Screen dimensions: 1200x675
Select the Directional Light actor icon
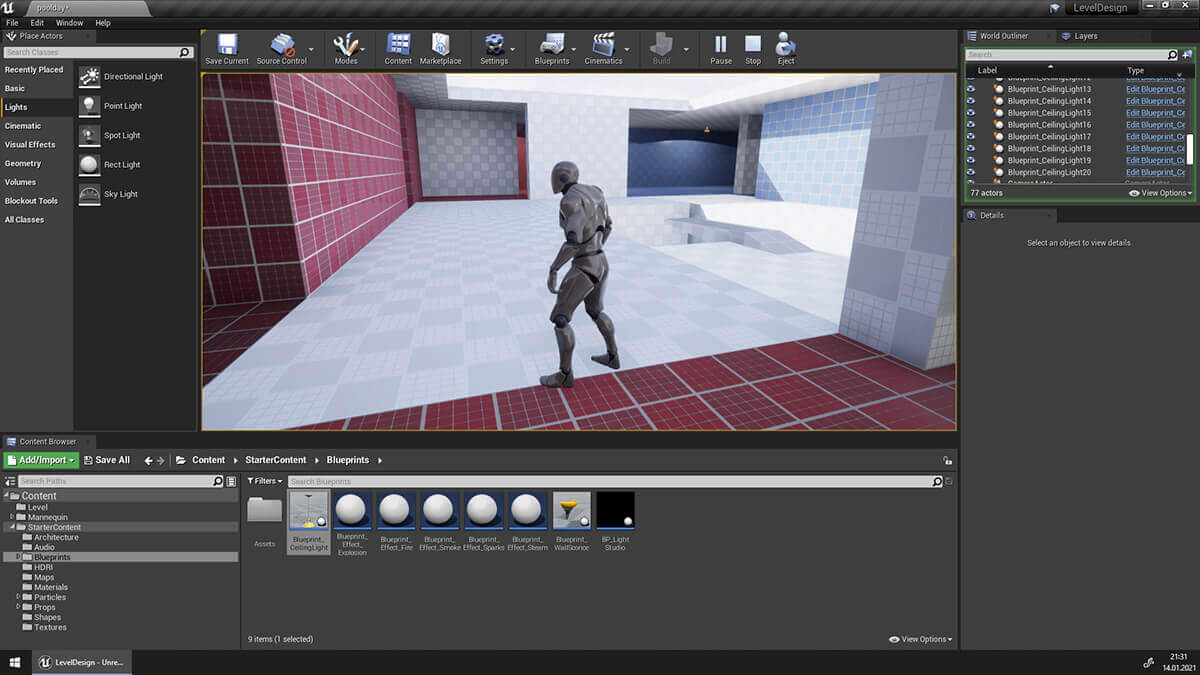[90, 77]
